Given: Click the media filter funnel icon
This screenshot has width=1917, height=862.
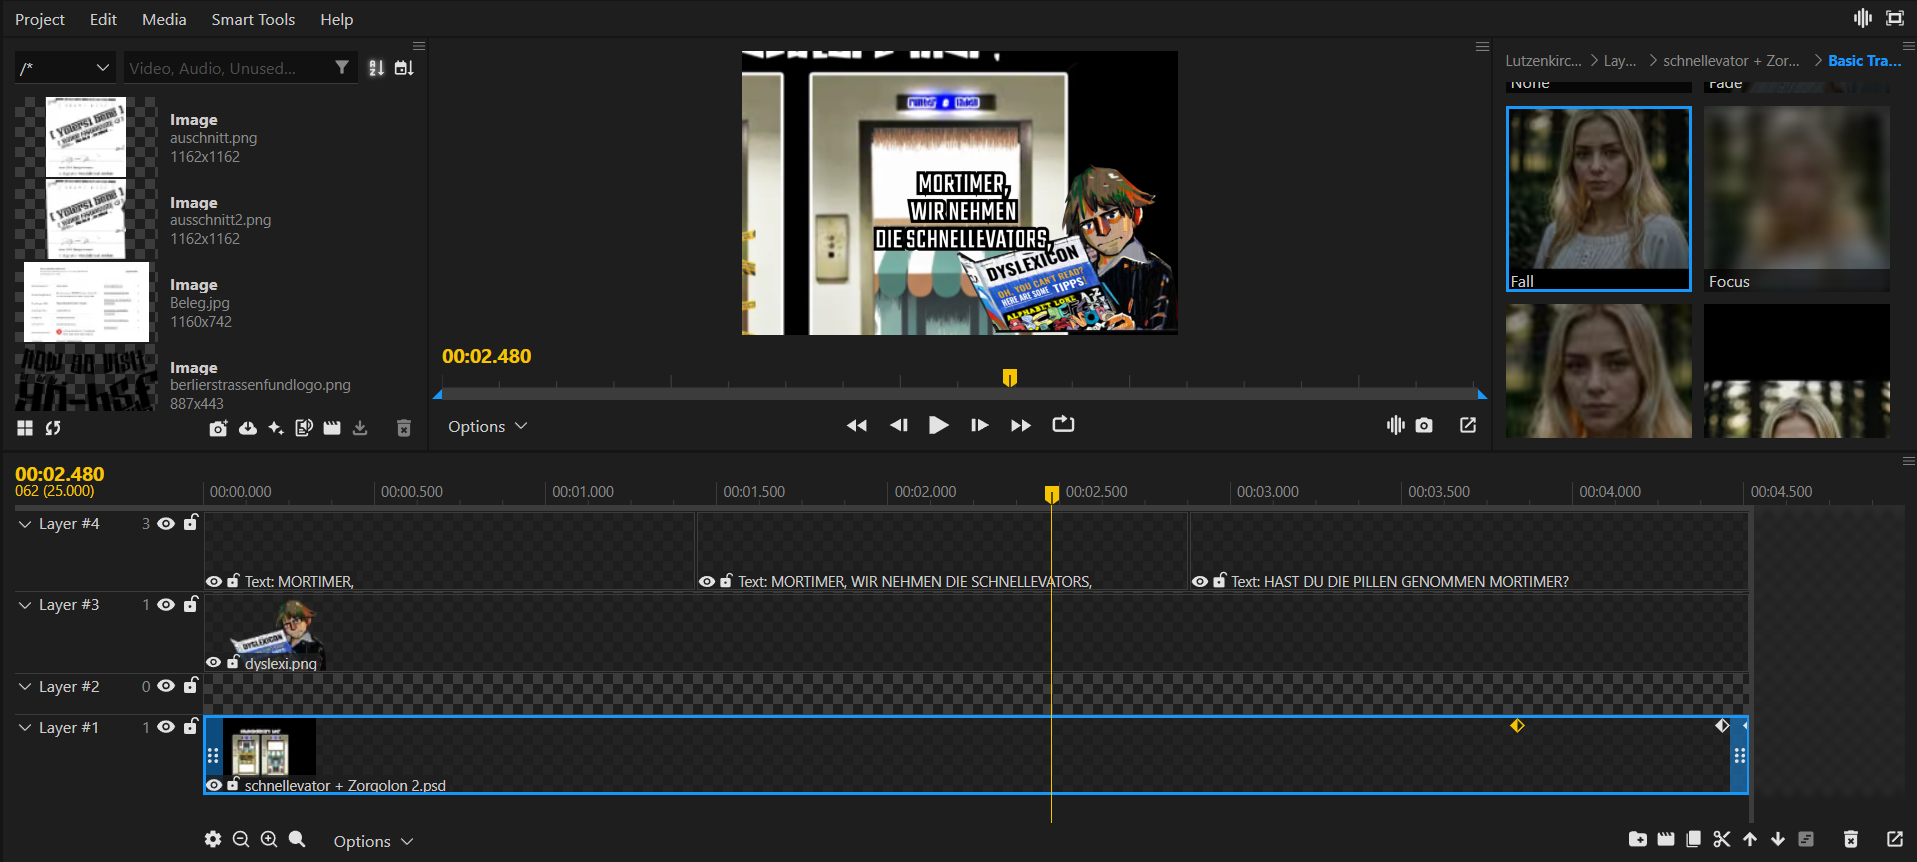Looking at the screenshot, I should (x=342, y=67).
